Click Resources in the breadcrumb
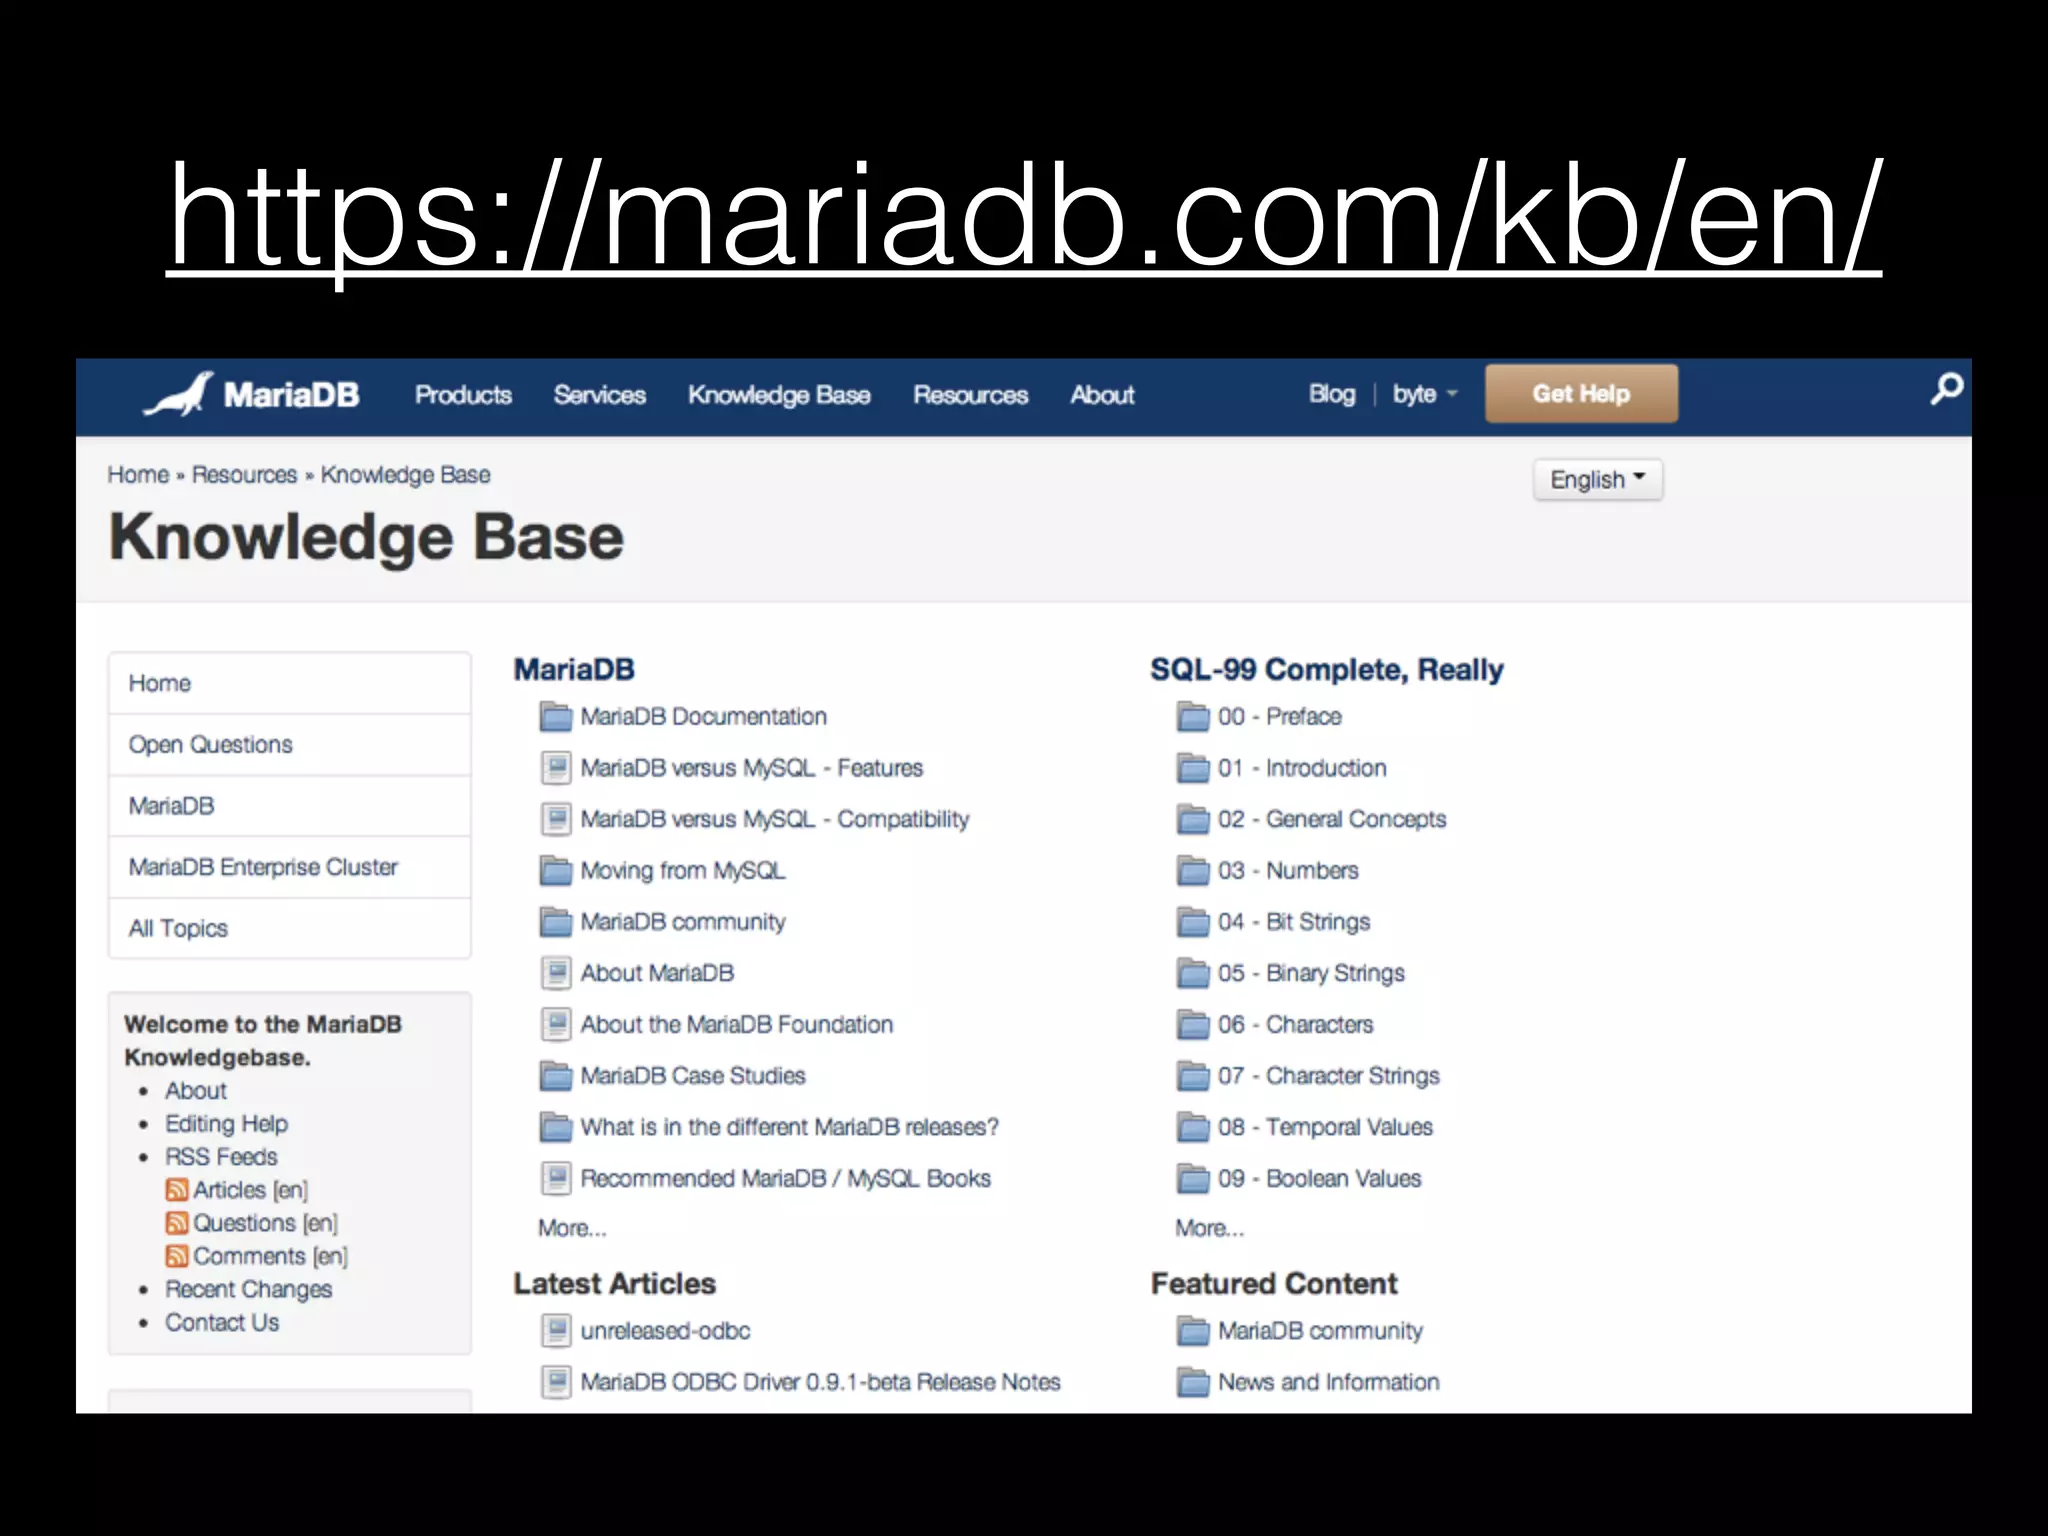The image size is (2048, 1536). [x=244, y=475]
